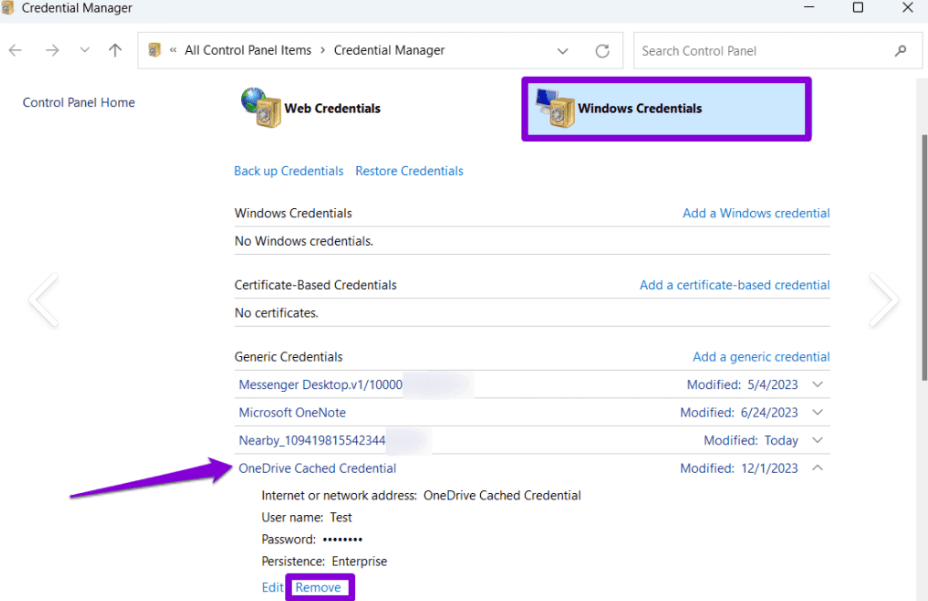This screenshot has height=601, width=928.
Task: Go back using the back arrow
Action: tap(15, 51)
